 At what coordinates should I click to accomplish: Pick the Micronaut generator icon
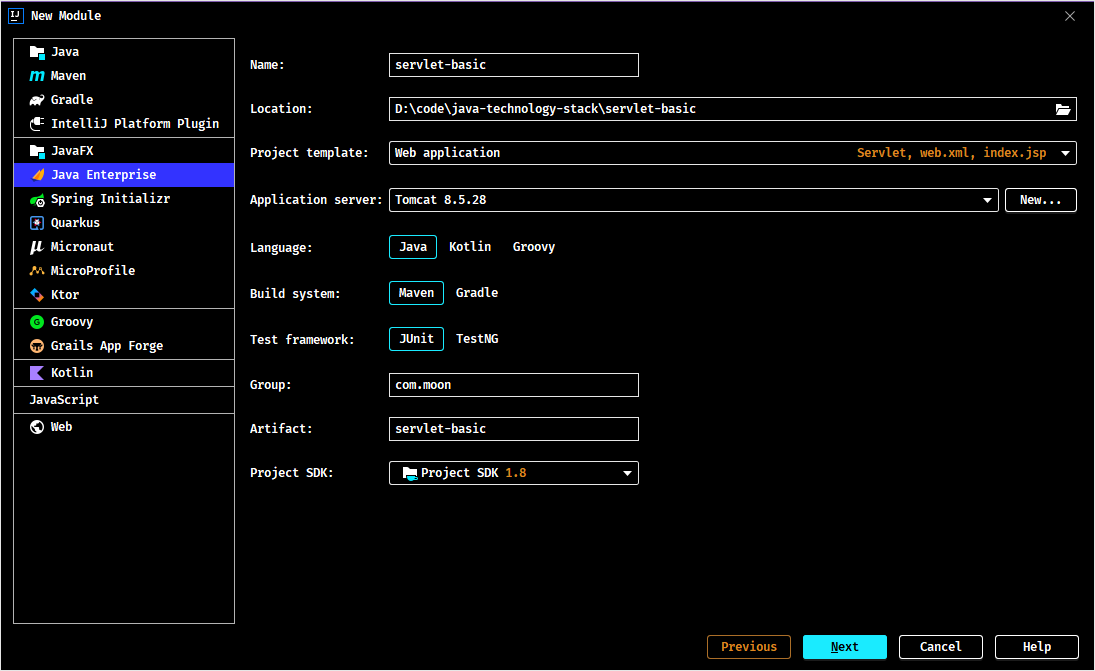click(37, 247)
